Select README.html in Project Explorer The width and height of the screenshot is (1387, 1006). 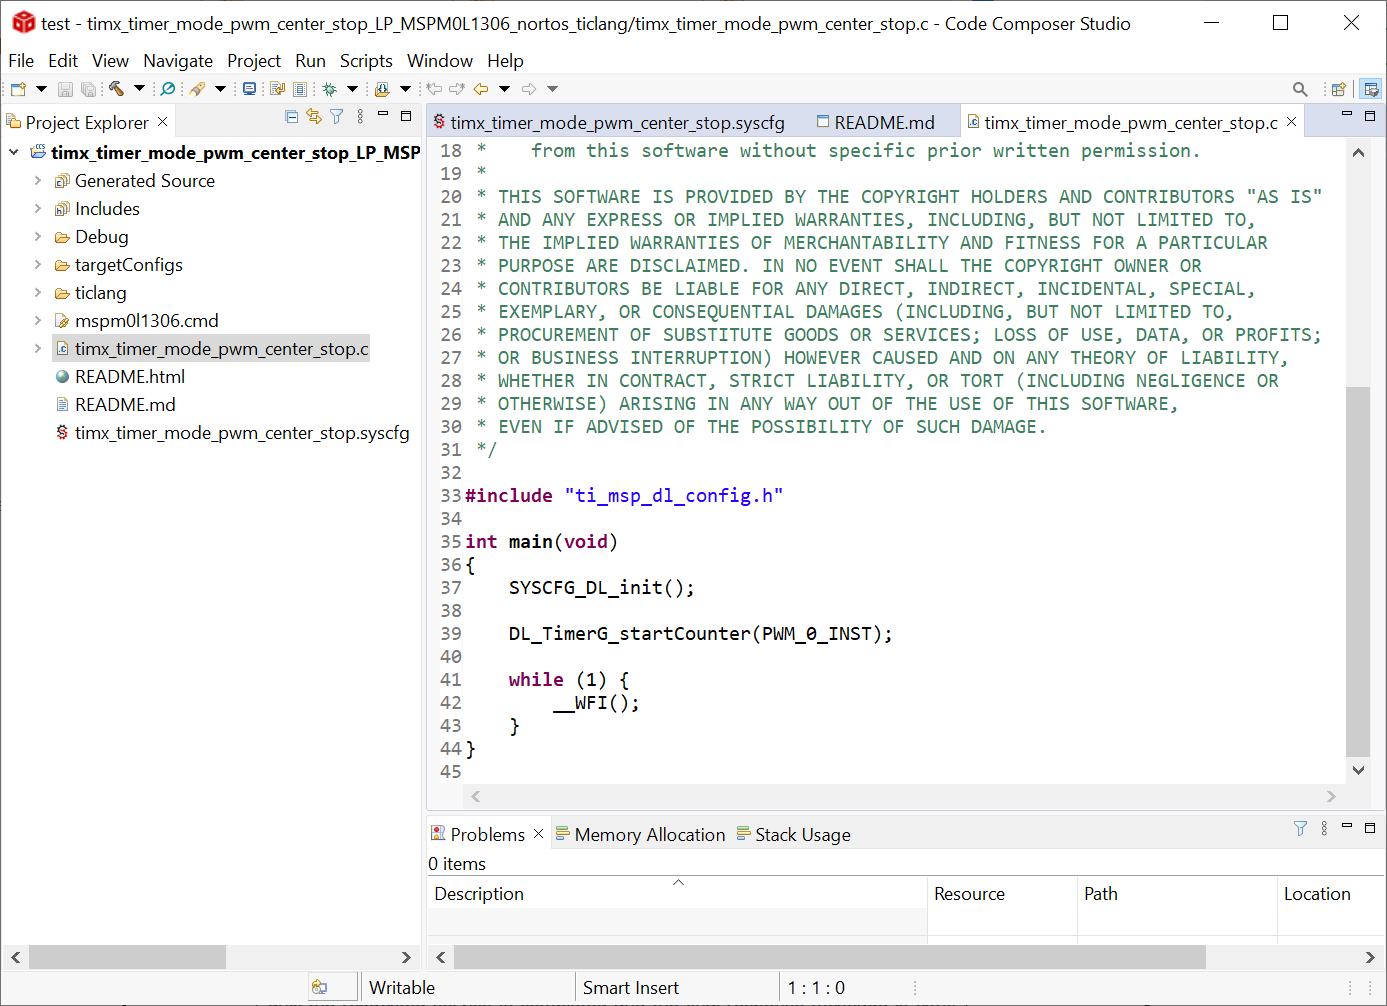[x=129, y=377]
